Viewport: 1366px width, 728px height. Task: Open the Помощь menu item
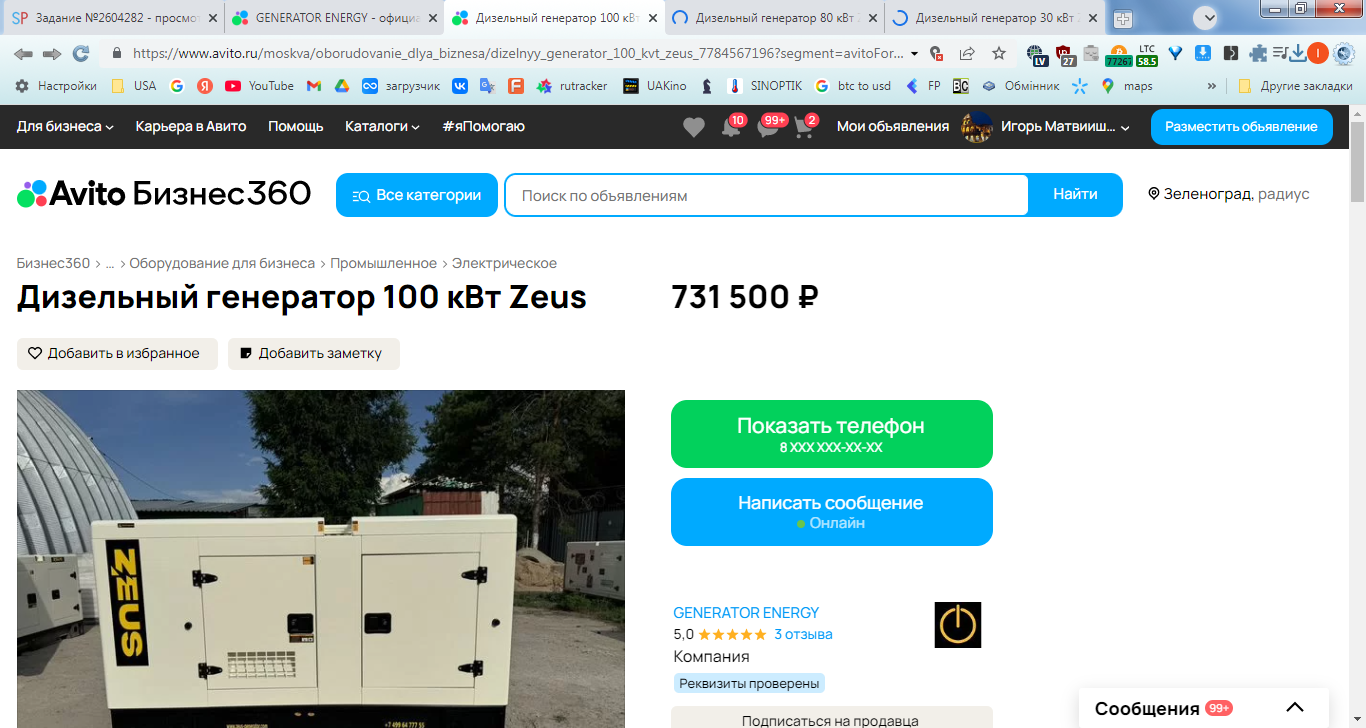tap(296, 127)
